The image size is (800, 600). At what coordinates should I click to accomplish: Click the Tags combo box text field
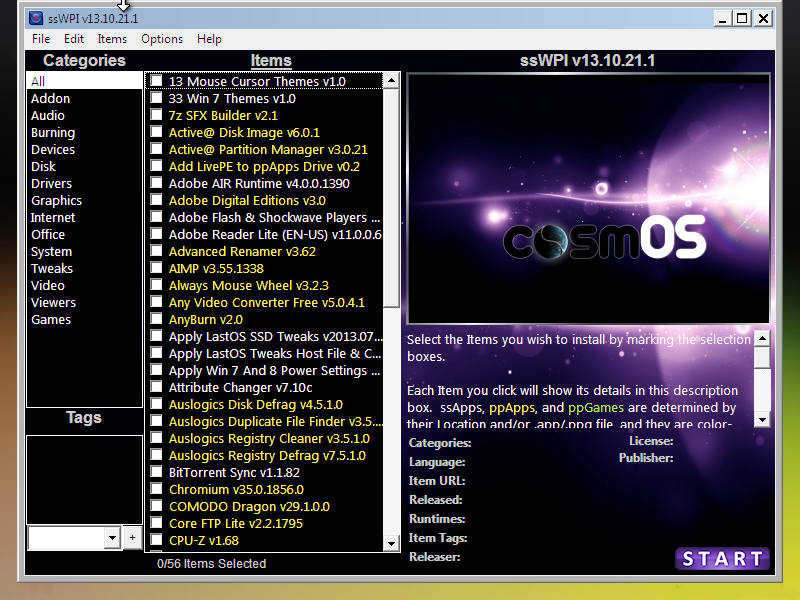pos(66,537)
